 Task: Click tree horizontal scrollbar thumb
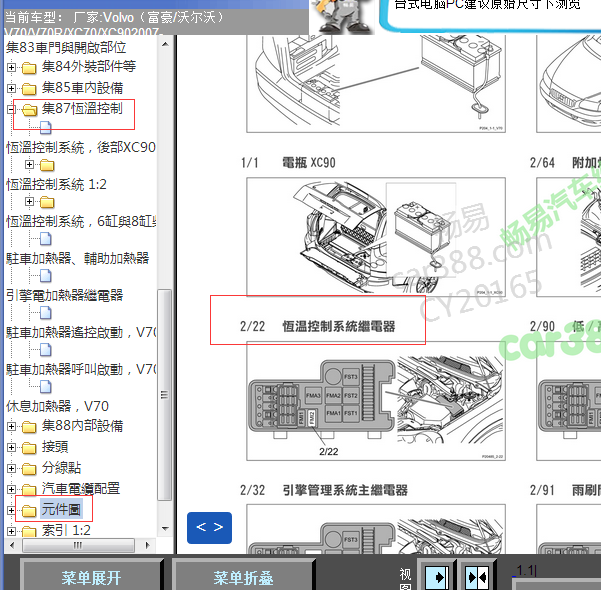(78, 545)
